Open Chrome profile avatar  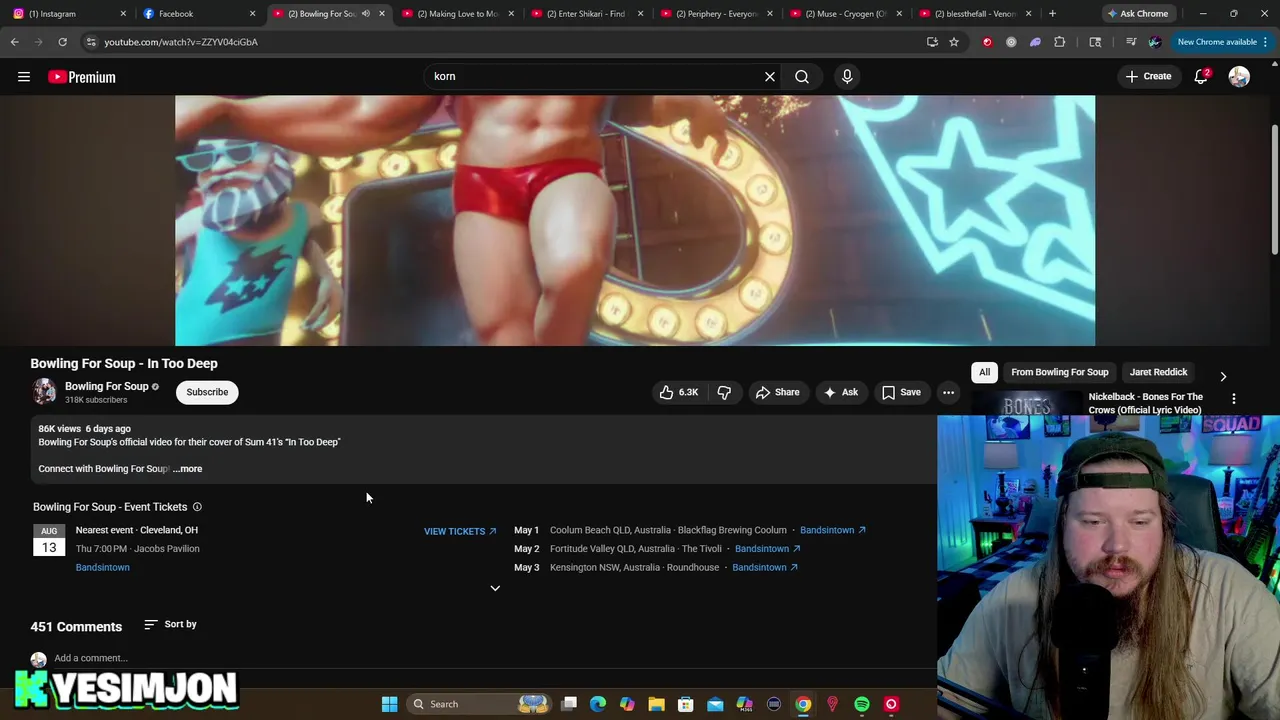point(1154,42)
